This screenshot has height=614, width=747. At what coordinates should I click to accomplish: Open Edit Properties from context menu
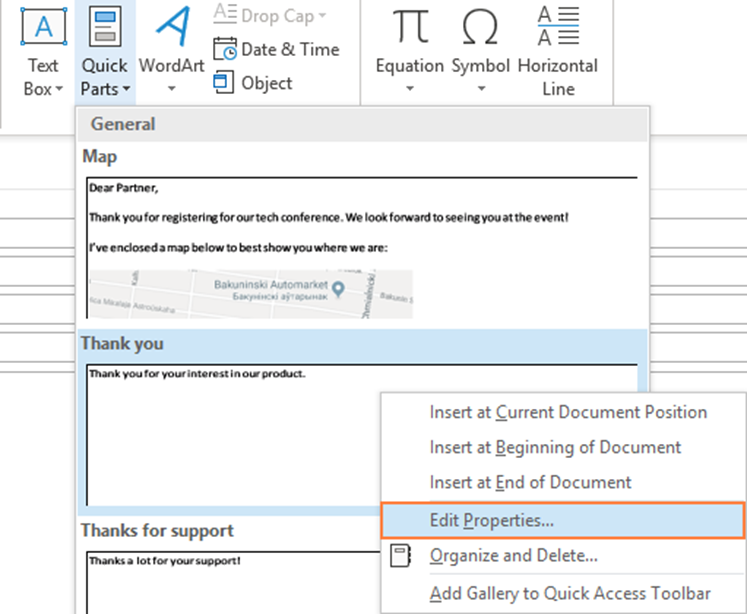(x=563, y=520)
